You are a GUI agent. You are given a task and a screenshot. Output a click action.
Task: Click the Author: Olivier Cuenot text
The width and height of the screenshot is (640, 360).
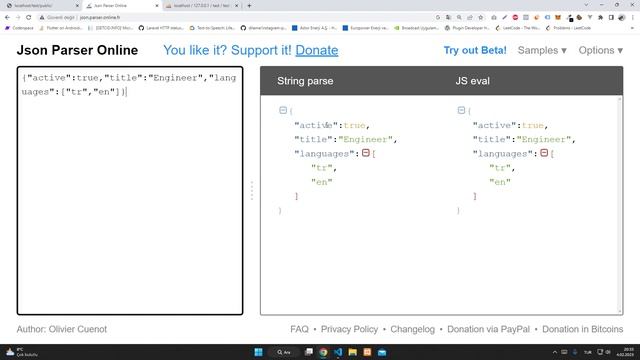pyautogui.click(x=62, y=329)
